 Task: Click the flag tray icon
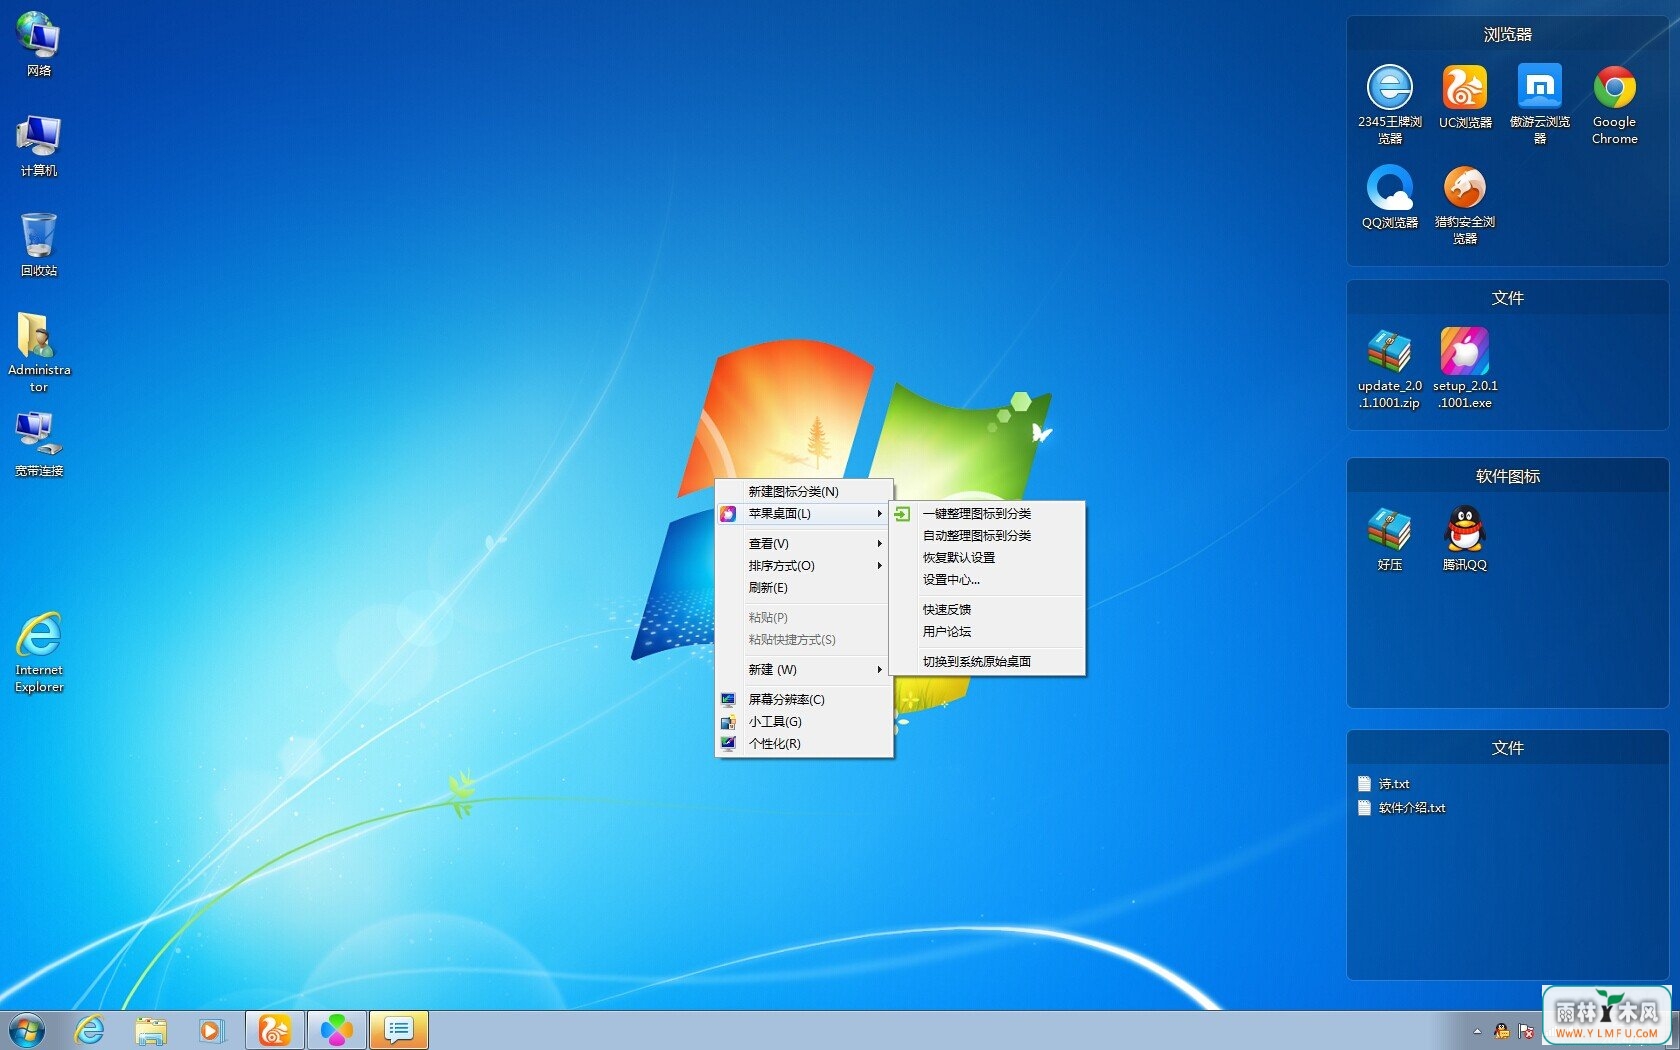click(1526, 1031)
